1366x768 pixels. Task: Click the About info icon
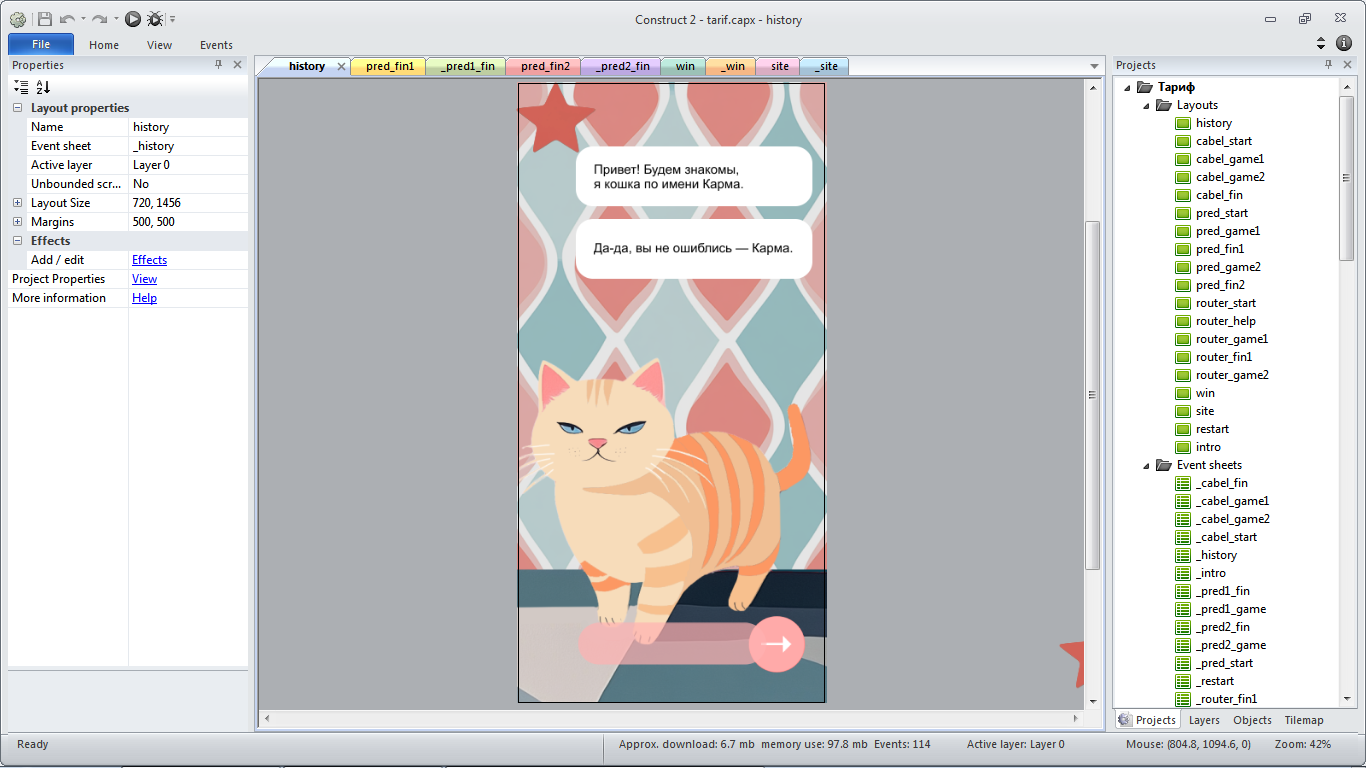[1344, 44]
